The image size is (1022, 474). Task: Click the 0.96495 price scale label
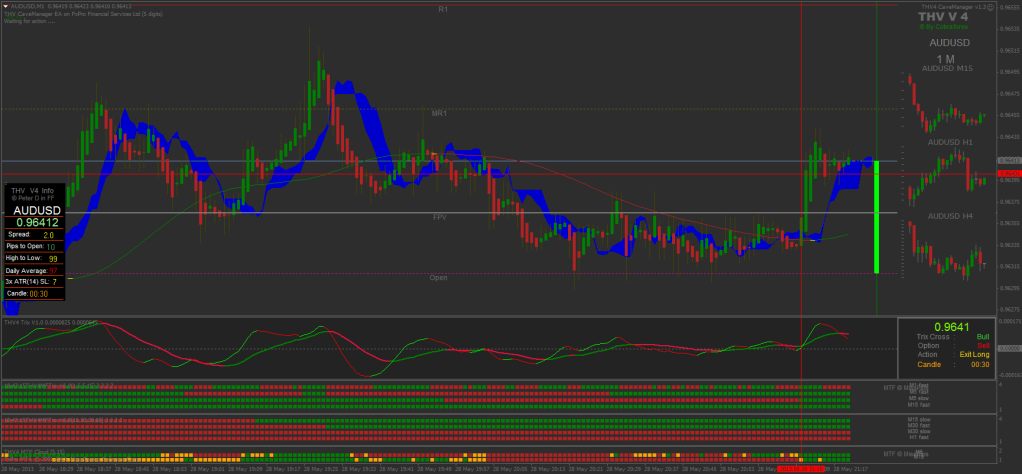click(1009, 72)
